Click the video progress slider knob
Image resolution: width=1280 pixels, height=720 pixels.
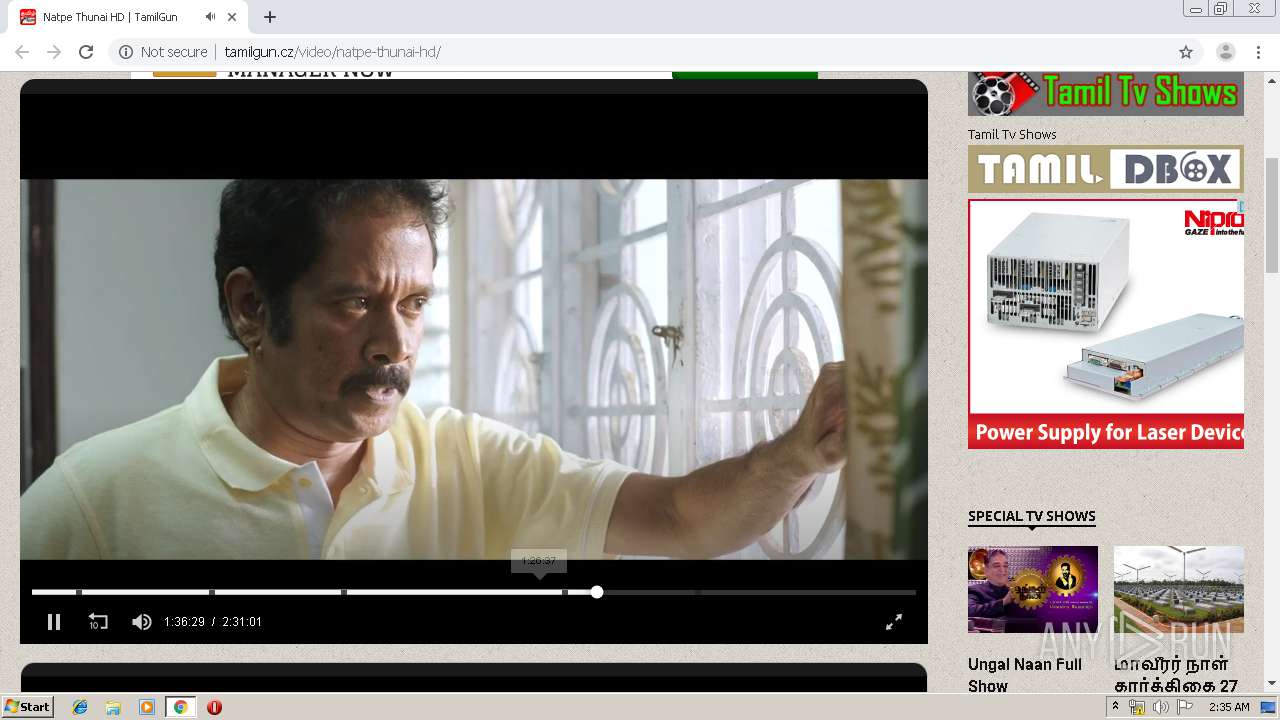597,592
